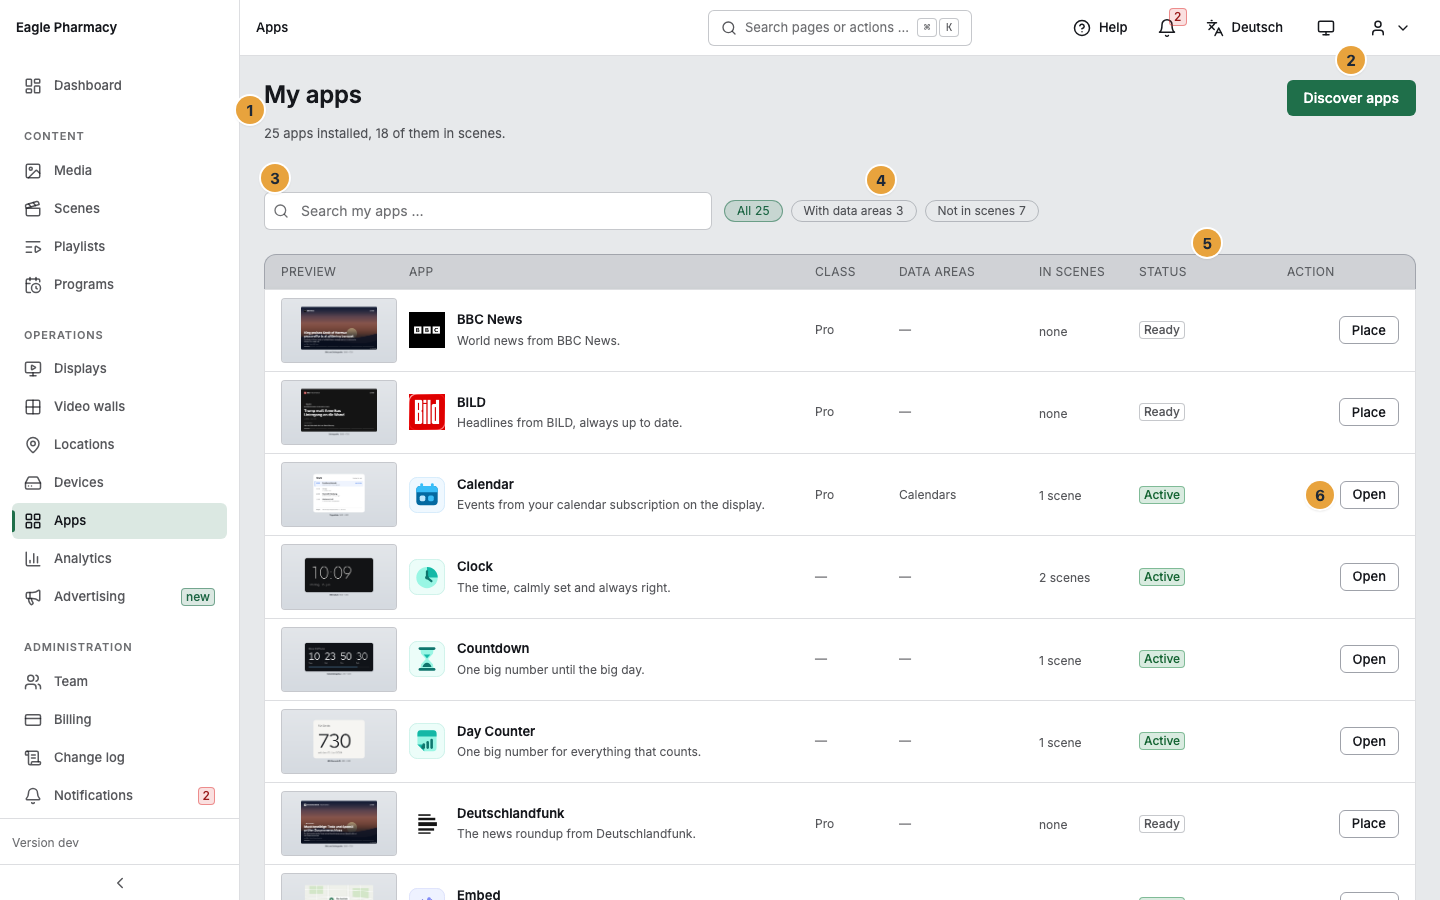
Task: Click the Countdown hourglass icon
Action: [427, 659]
